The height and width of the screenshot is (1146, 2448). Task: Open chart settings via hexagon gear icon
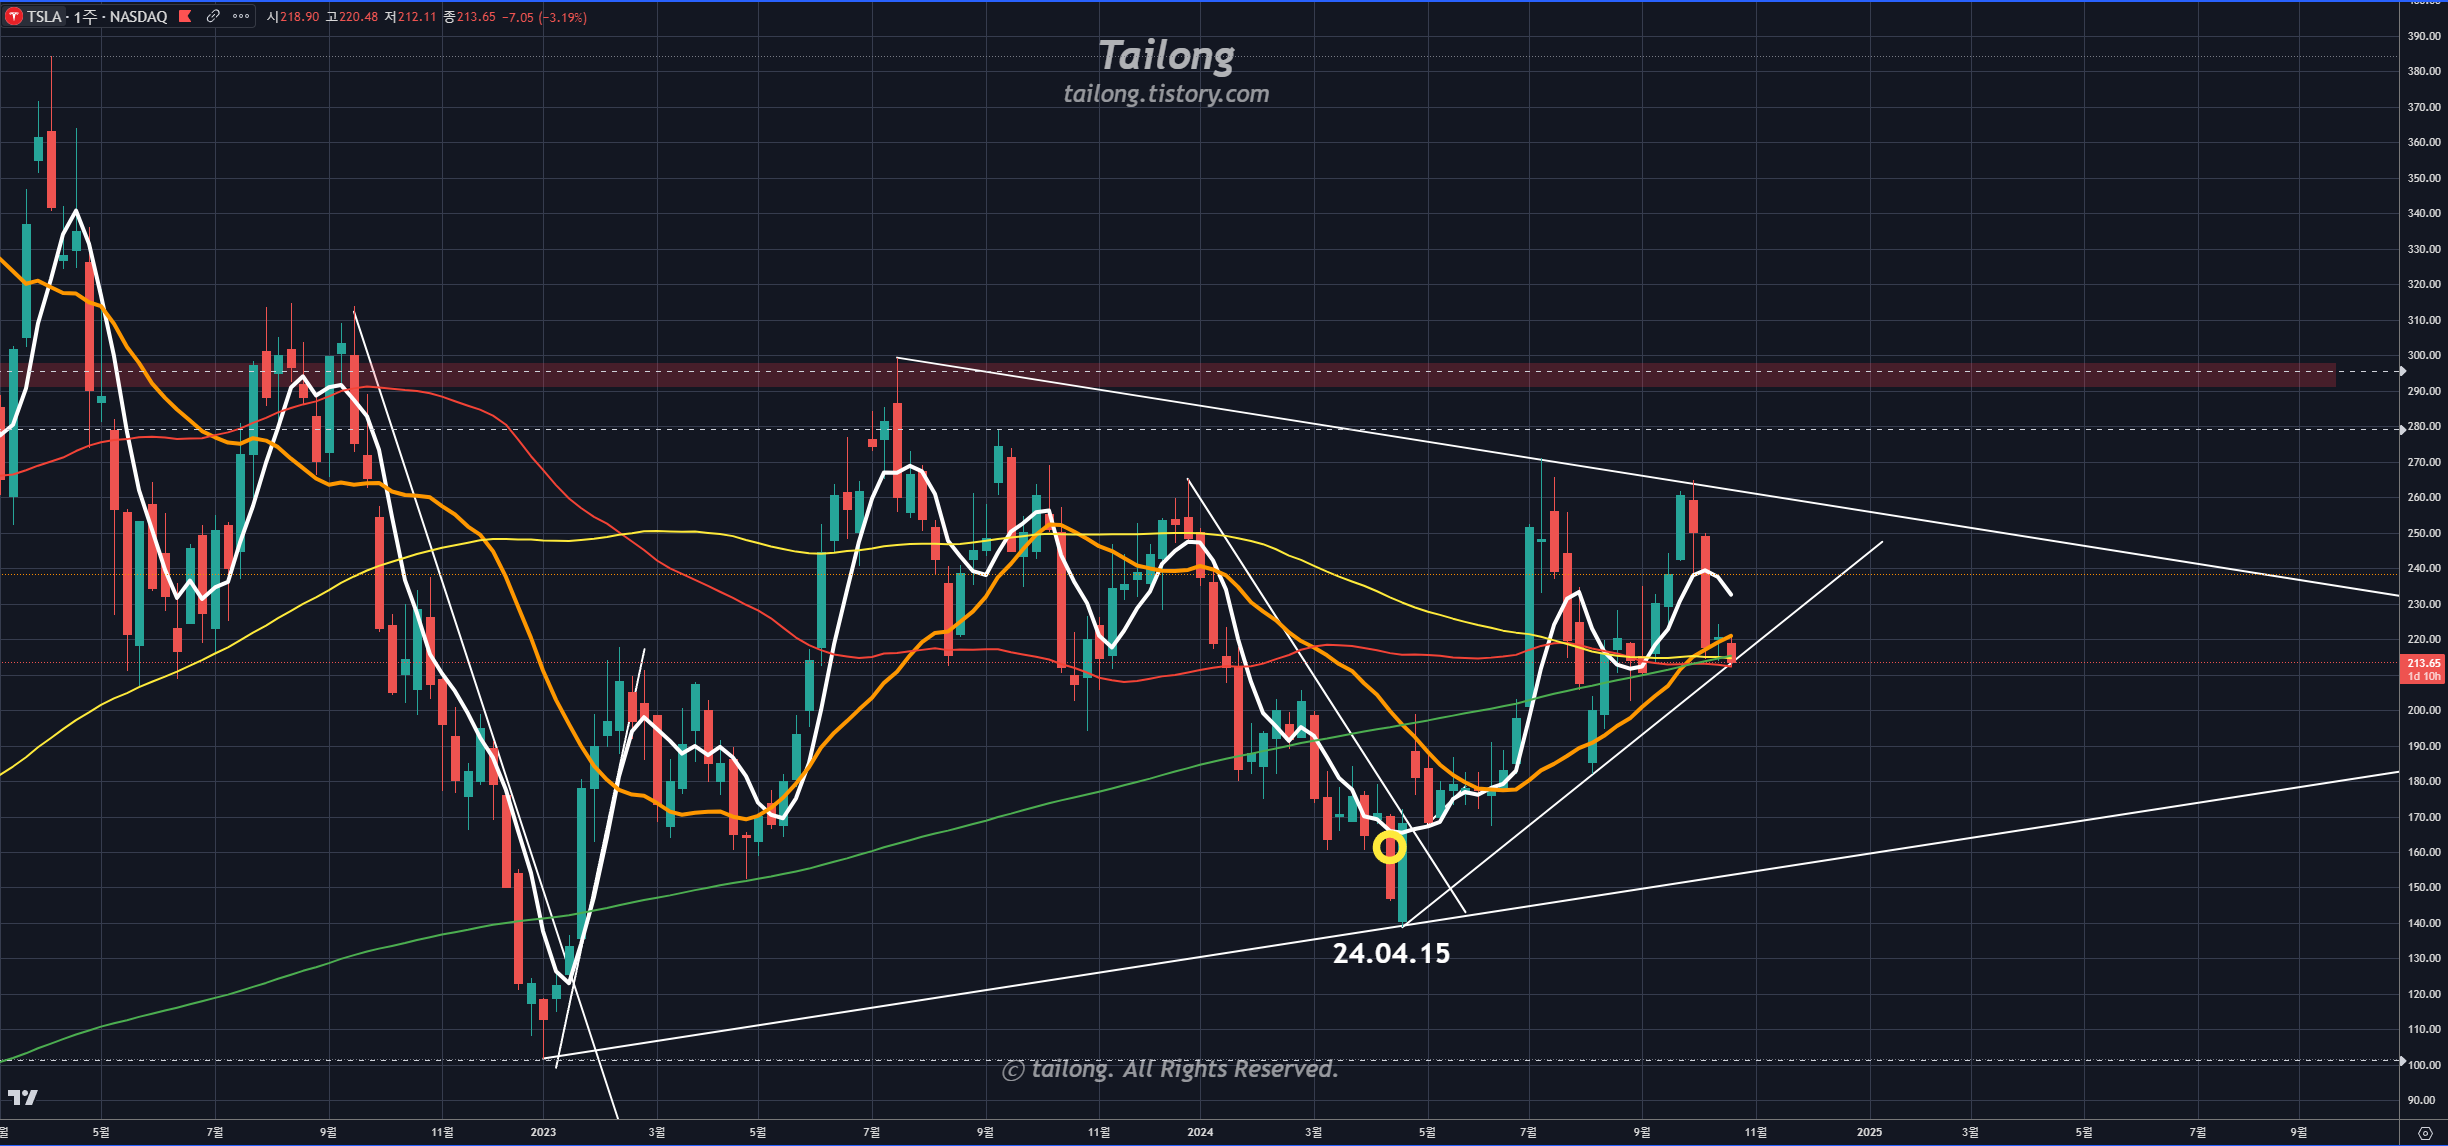[2425, 1133]
